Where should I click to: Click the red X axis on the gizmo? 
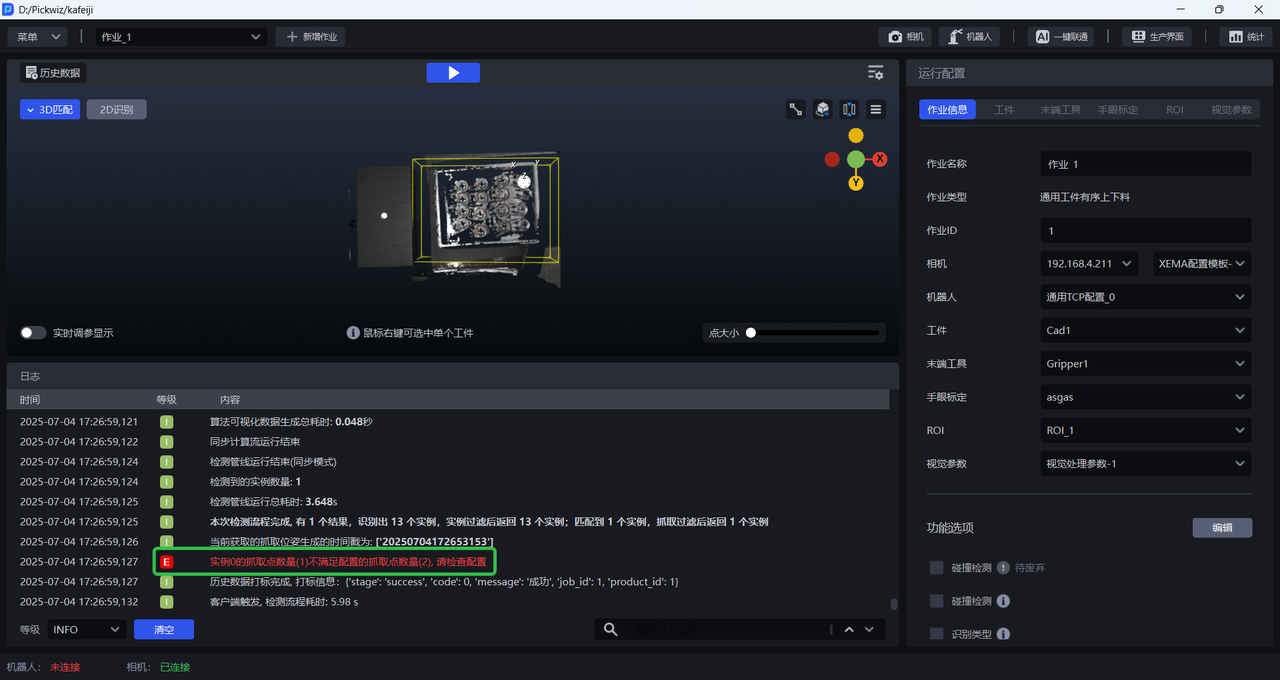pos(880,159)
